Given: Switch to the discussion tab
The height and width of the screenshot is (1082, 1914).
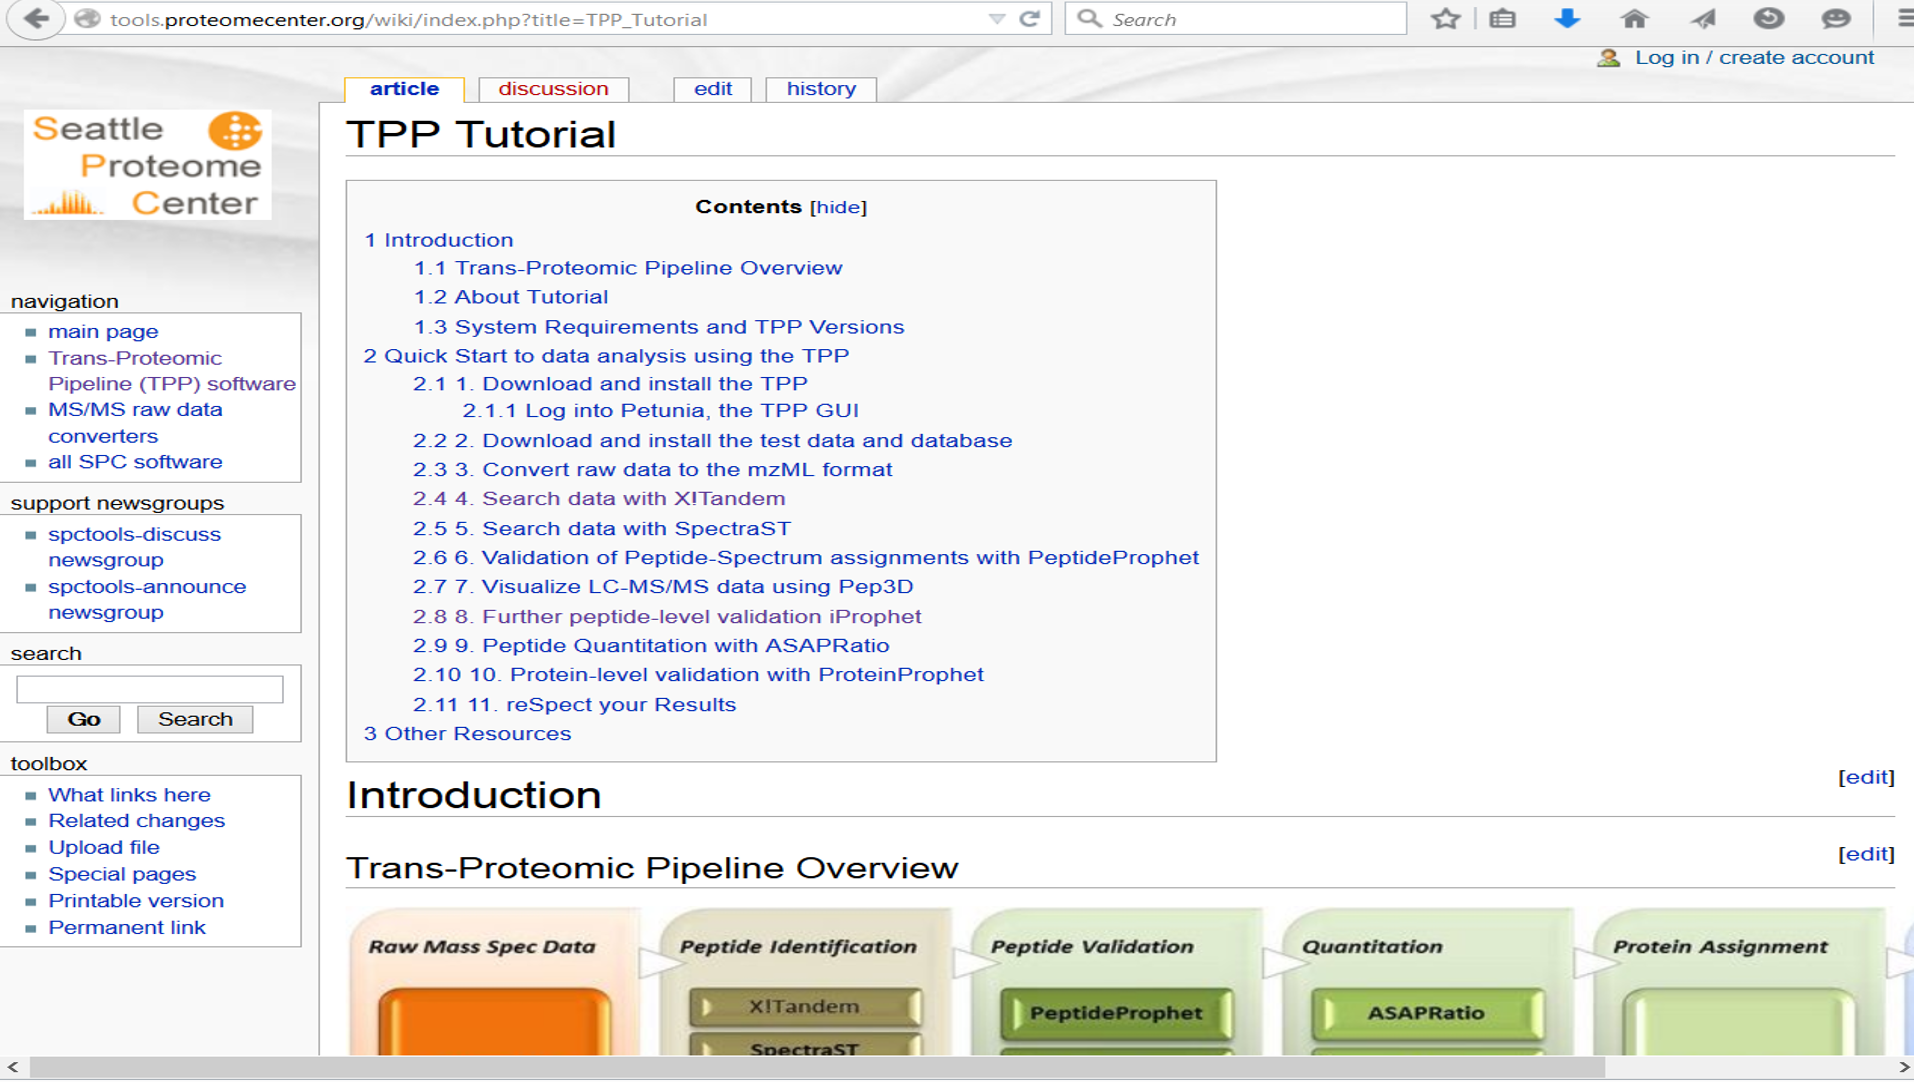Looking at the screenshot, I should 553,89.
